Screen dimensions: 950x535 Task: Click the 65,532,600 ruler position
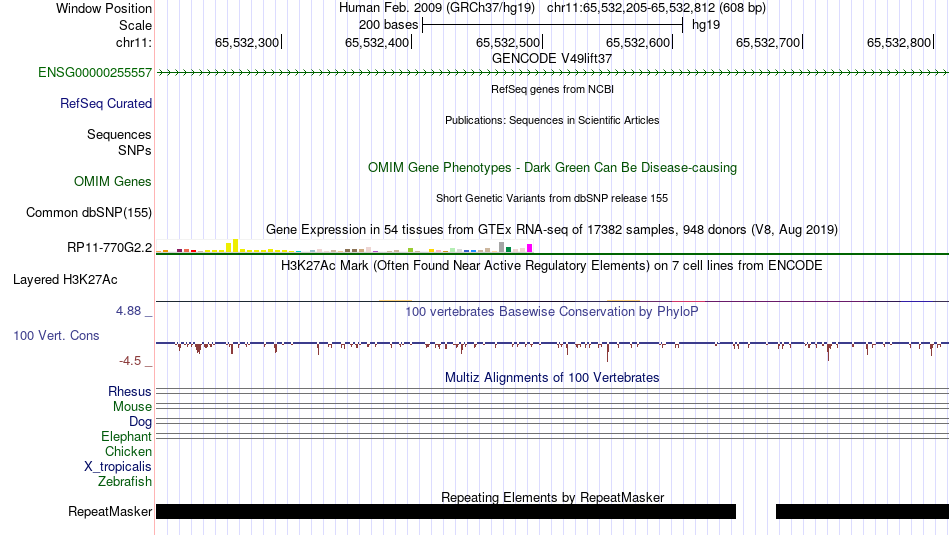[638, 43]
